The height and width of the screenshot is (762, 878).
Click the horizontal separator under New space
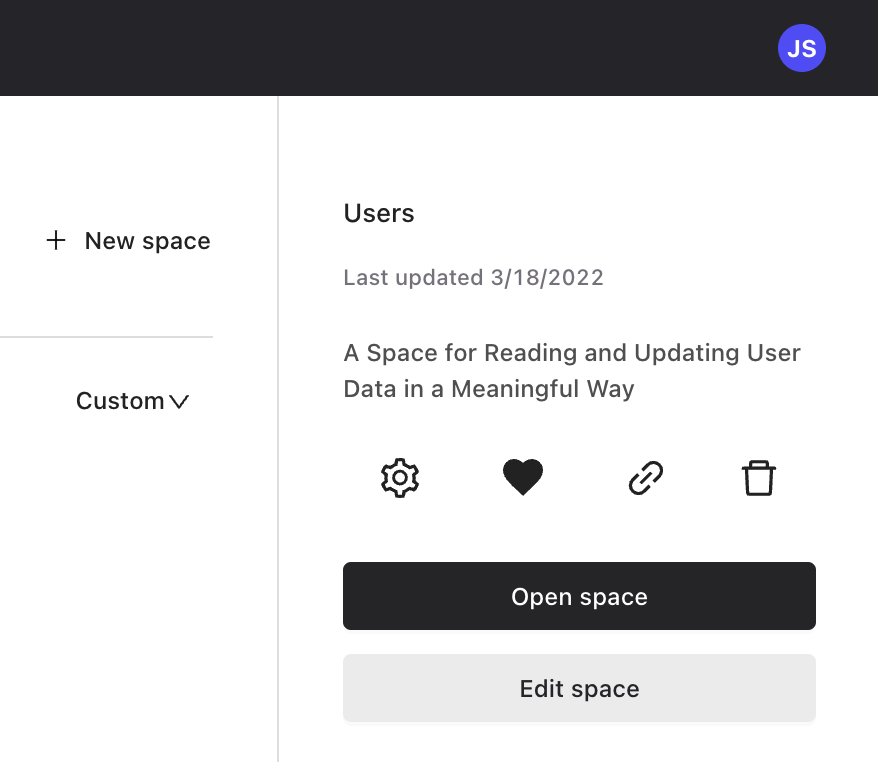coord(106,337)
